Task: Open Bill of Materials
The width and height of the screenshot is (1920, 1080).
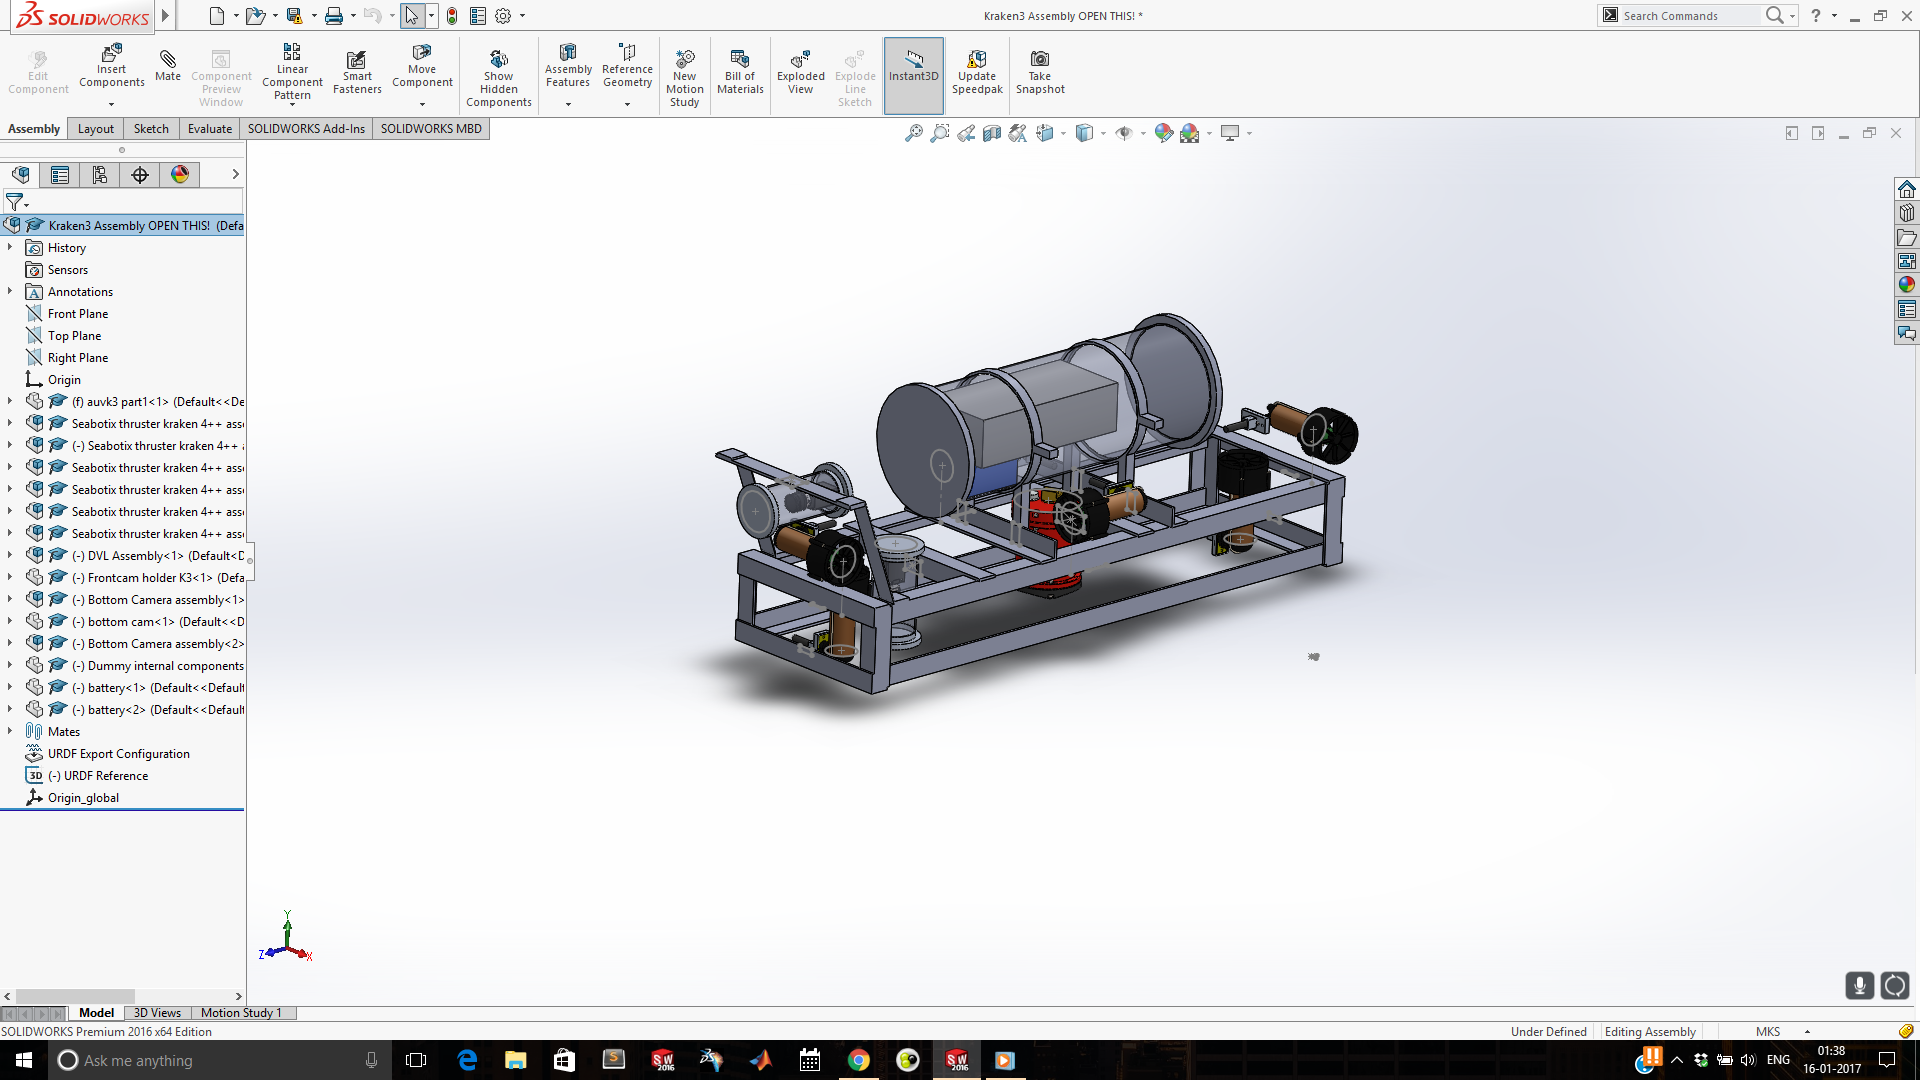Action: click(740, 72)
